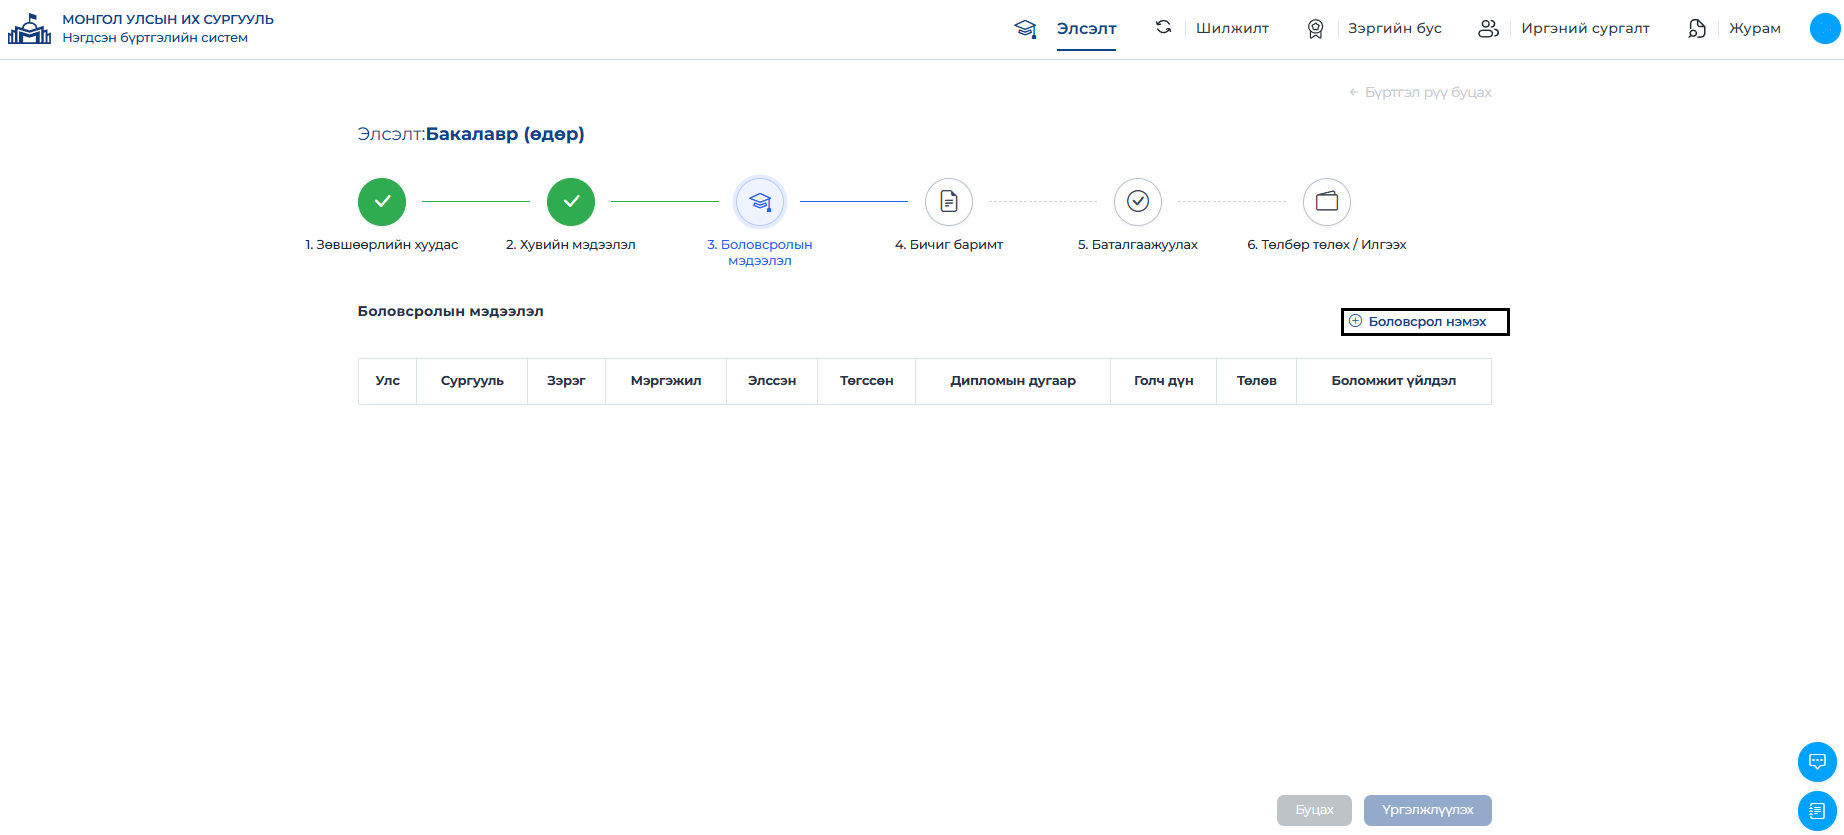Screen dimensions: 1844x835
Task: Select step 6 Төлбөр төлөх wallet circle
Action: (1327, 202)
